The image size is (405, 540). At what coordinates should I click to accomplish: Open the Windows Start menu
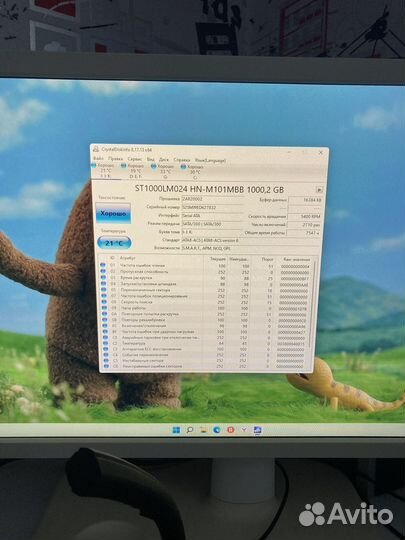pos(176,430)
